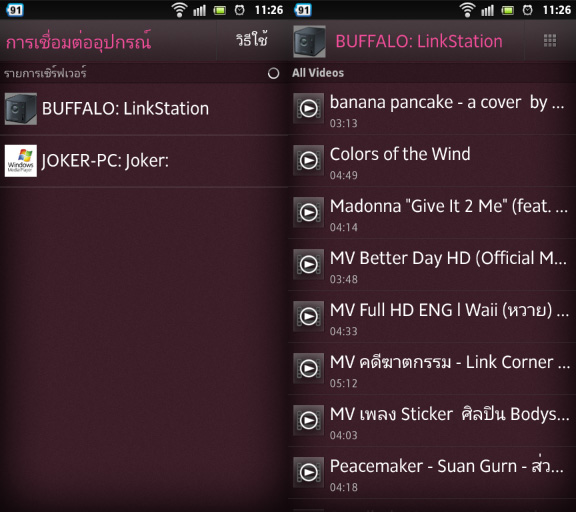Open the MV คดีฆาตกรรม Link Corner video
Viewport: 576px width, 512px height.
click(432, 369)
